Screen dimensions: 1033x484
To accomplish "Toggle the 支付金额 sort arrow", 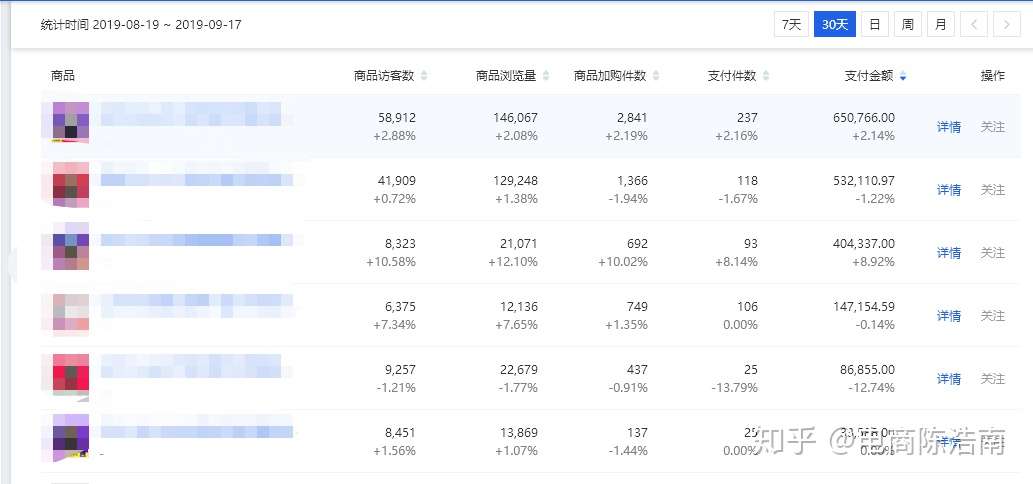I will tap(903, 76).
